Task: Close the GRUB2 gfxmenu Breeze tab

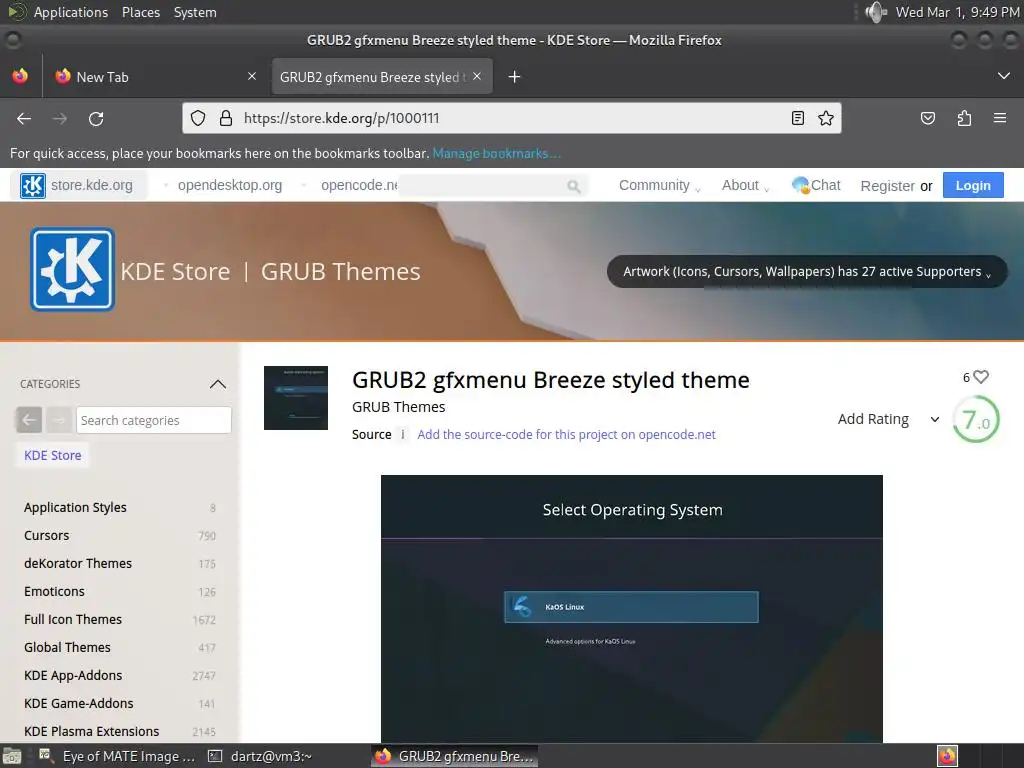Action: coord(477,76)
